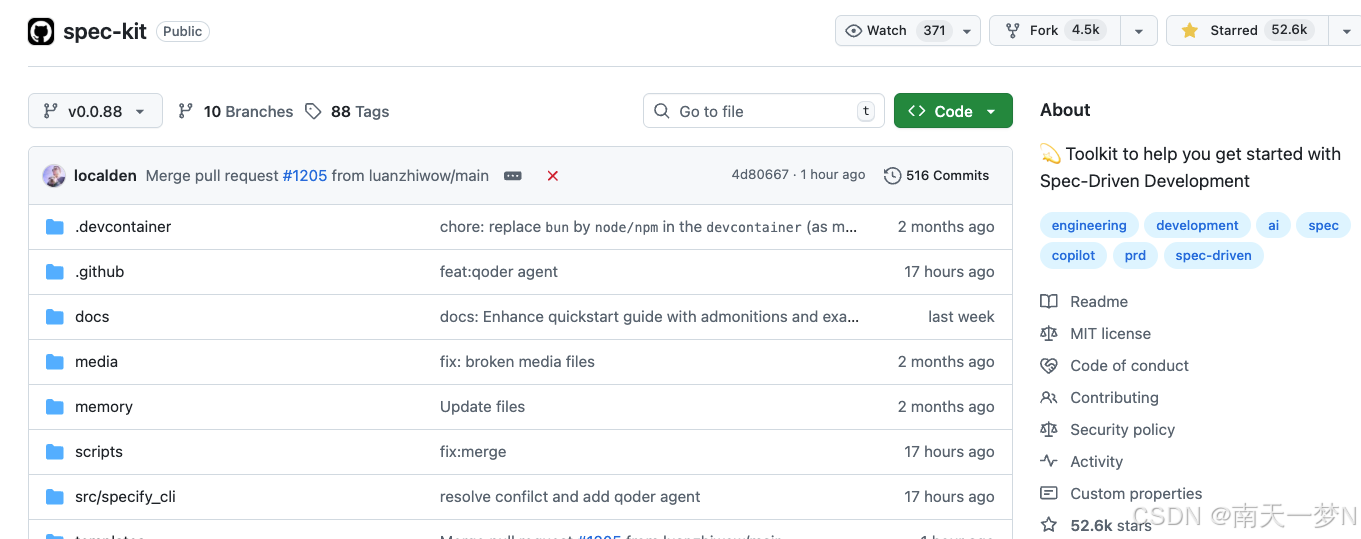
Task: Expand commit message ellipsis button
Action: tap(513, 175)
